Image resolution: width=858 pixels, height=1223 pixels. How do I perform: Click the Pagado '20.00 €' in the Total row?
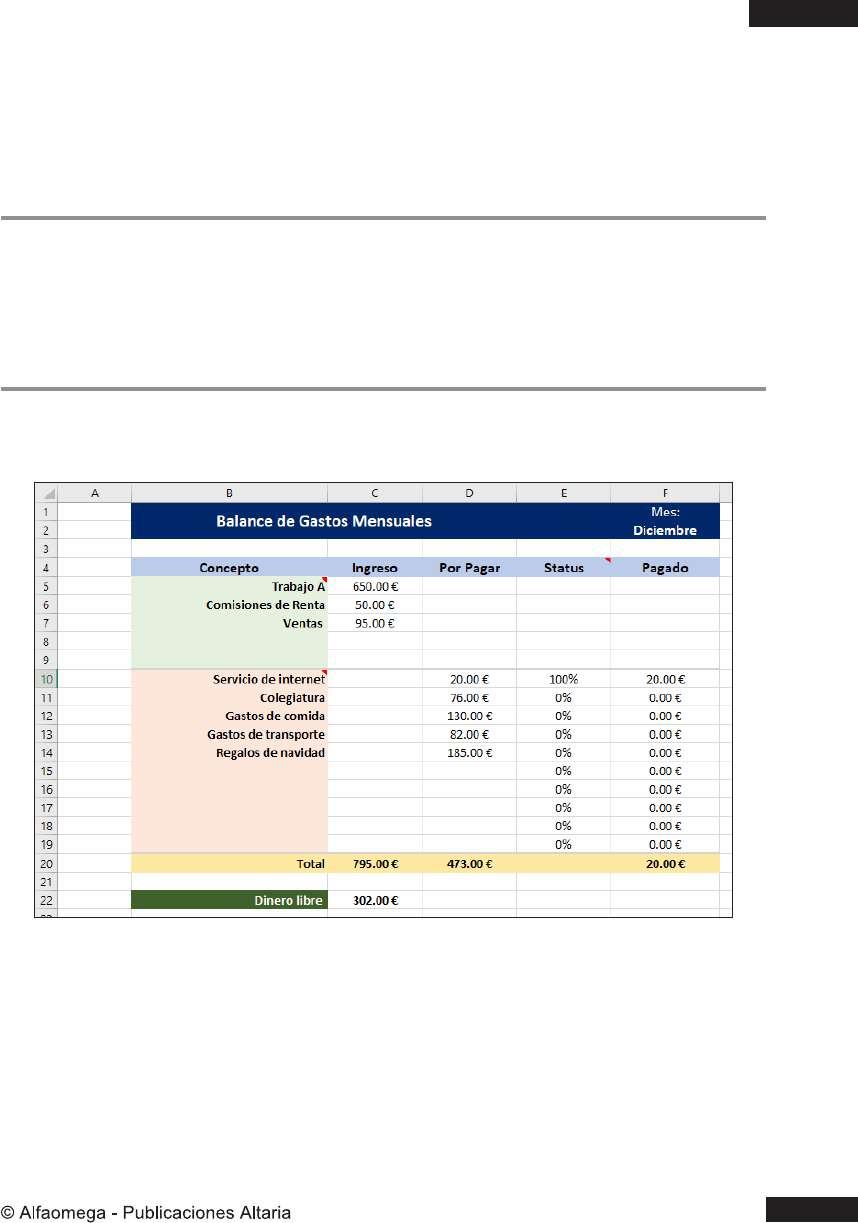665,863
